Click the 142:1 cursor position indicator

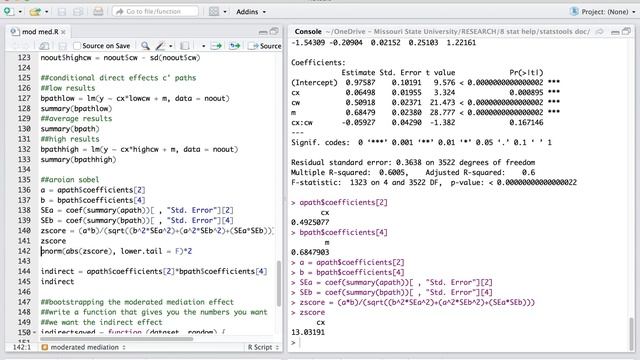click(x=22, y=347)
